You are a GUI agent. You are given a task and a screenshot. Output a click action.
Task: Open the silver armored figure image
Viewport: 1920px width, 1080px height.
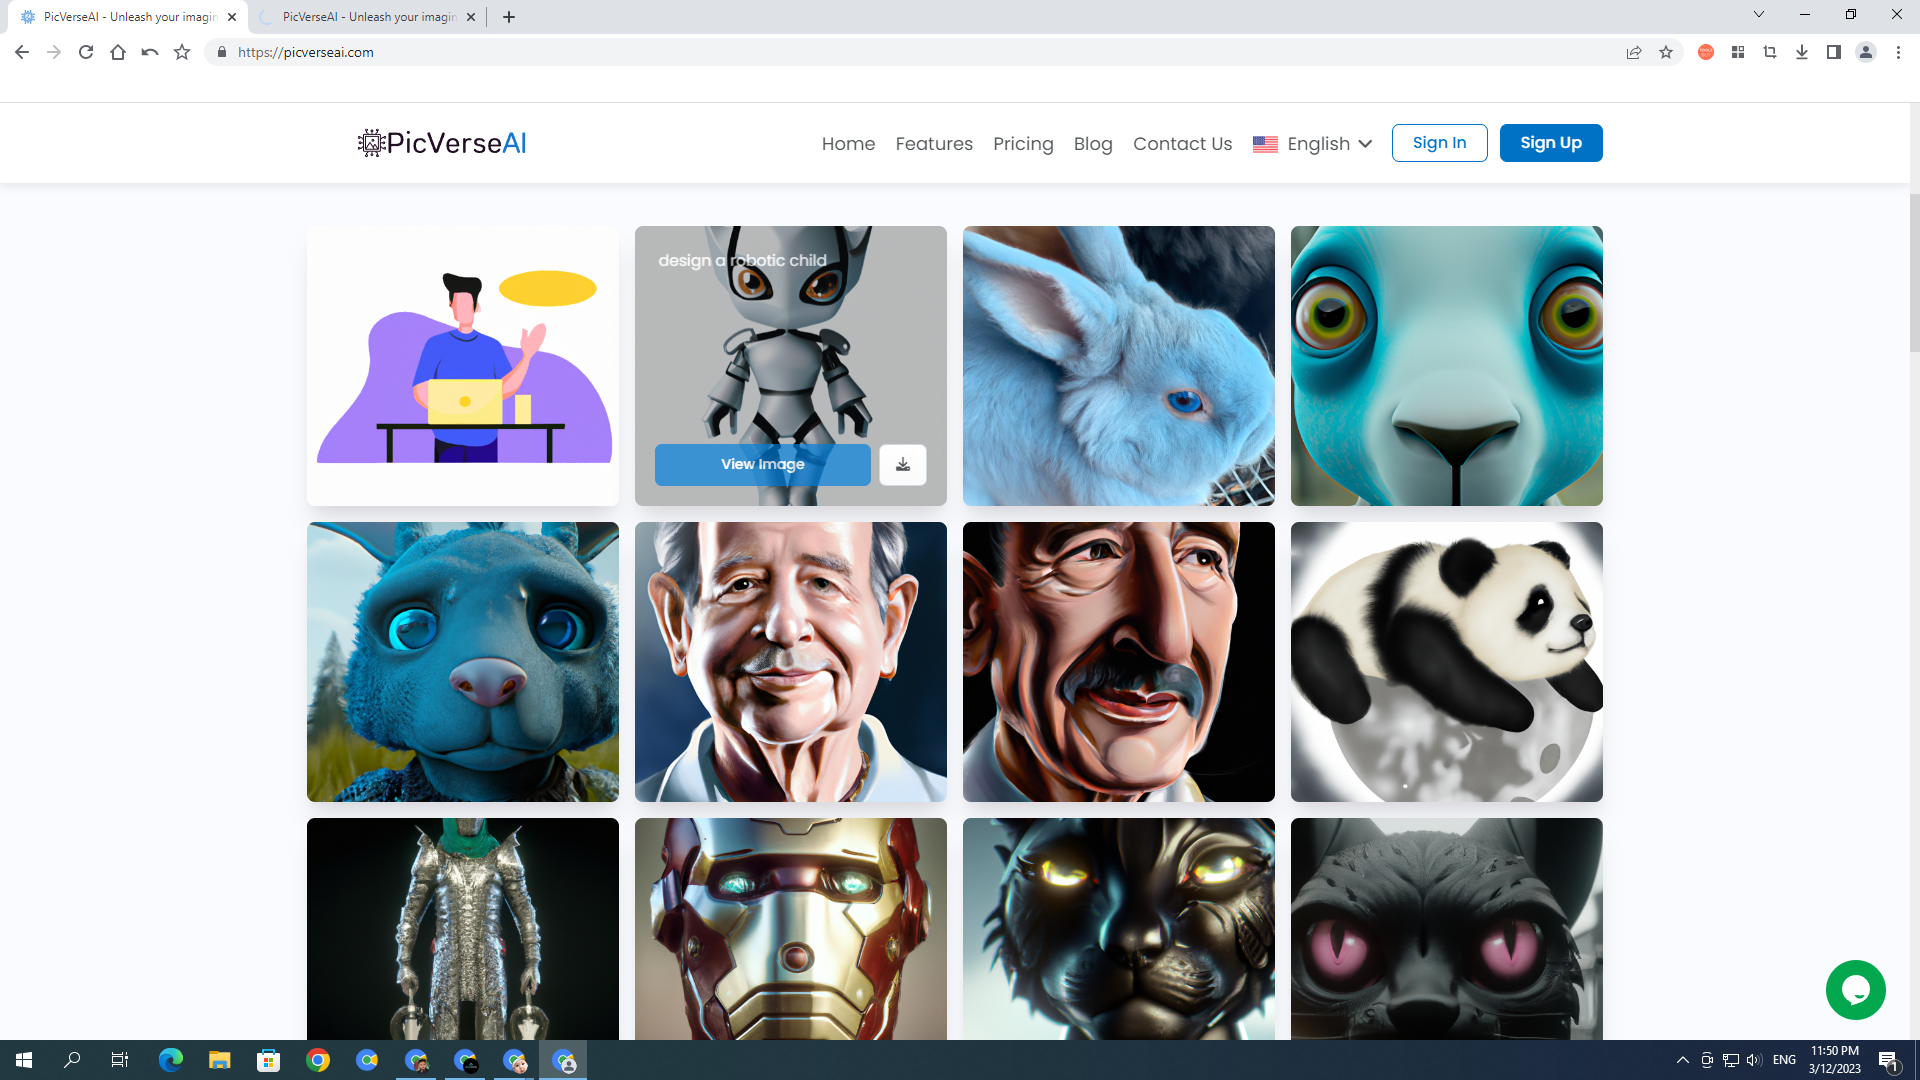click(463, 929)
